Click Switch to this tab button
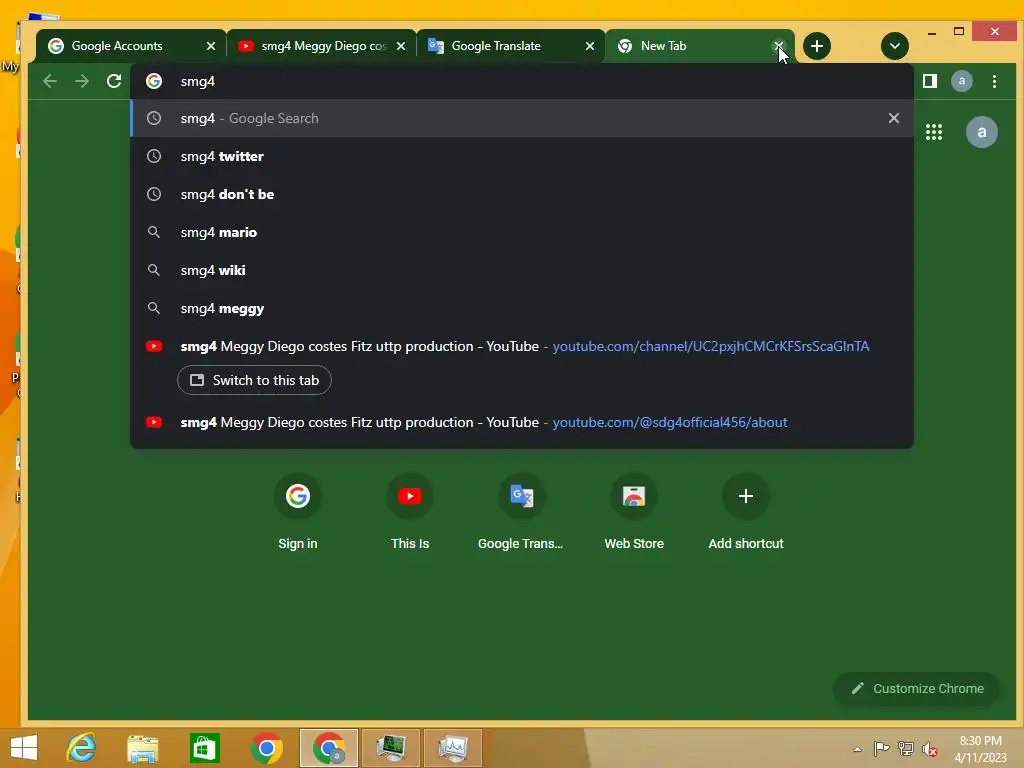 click(x=254, y=380)
